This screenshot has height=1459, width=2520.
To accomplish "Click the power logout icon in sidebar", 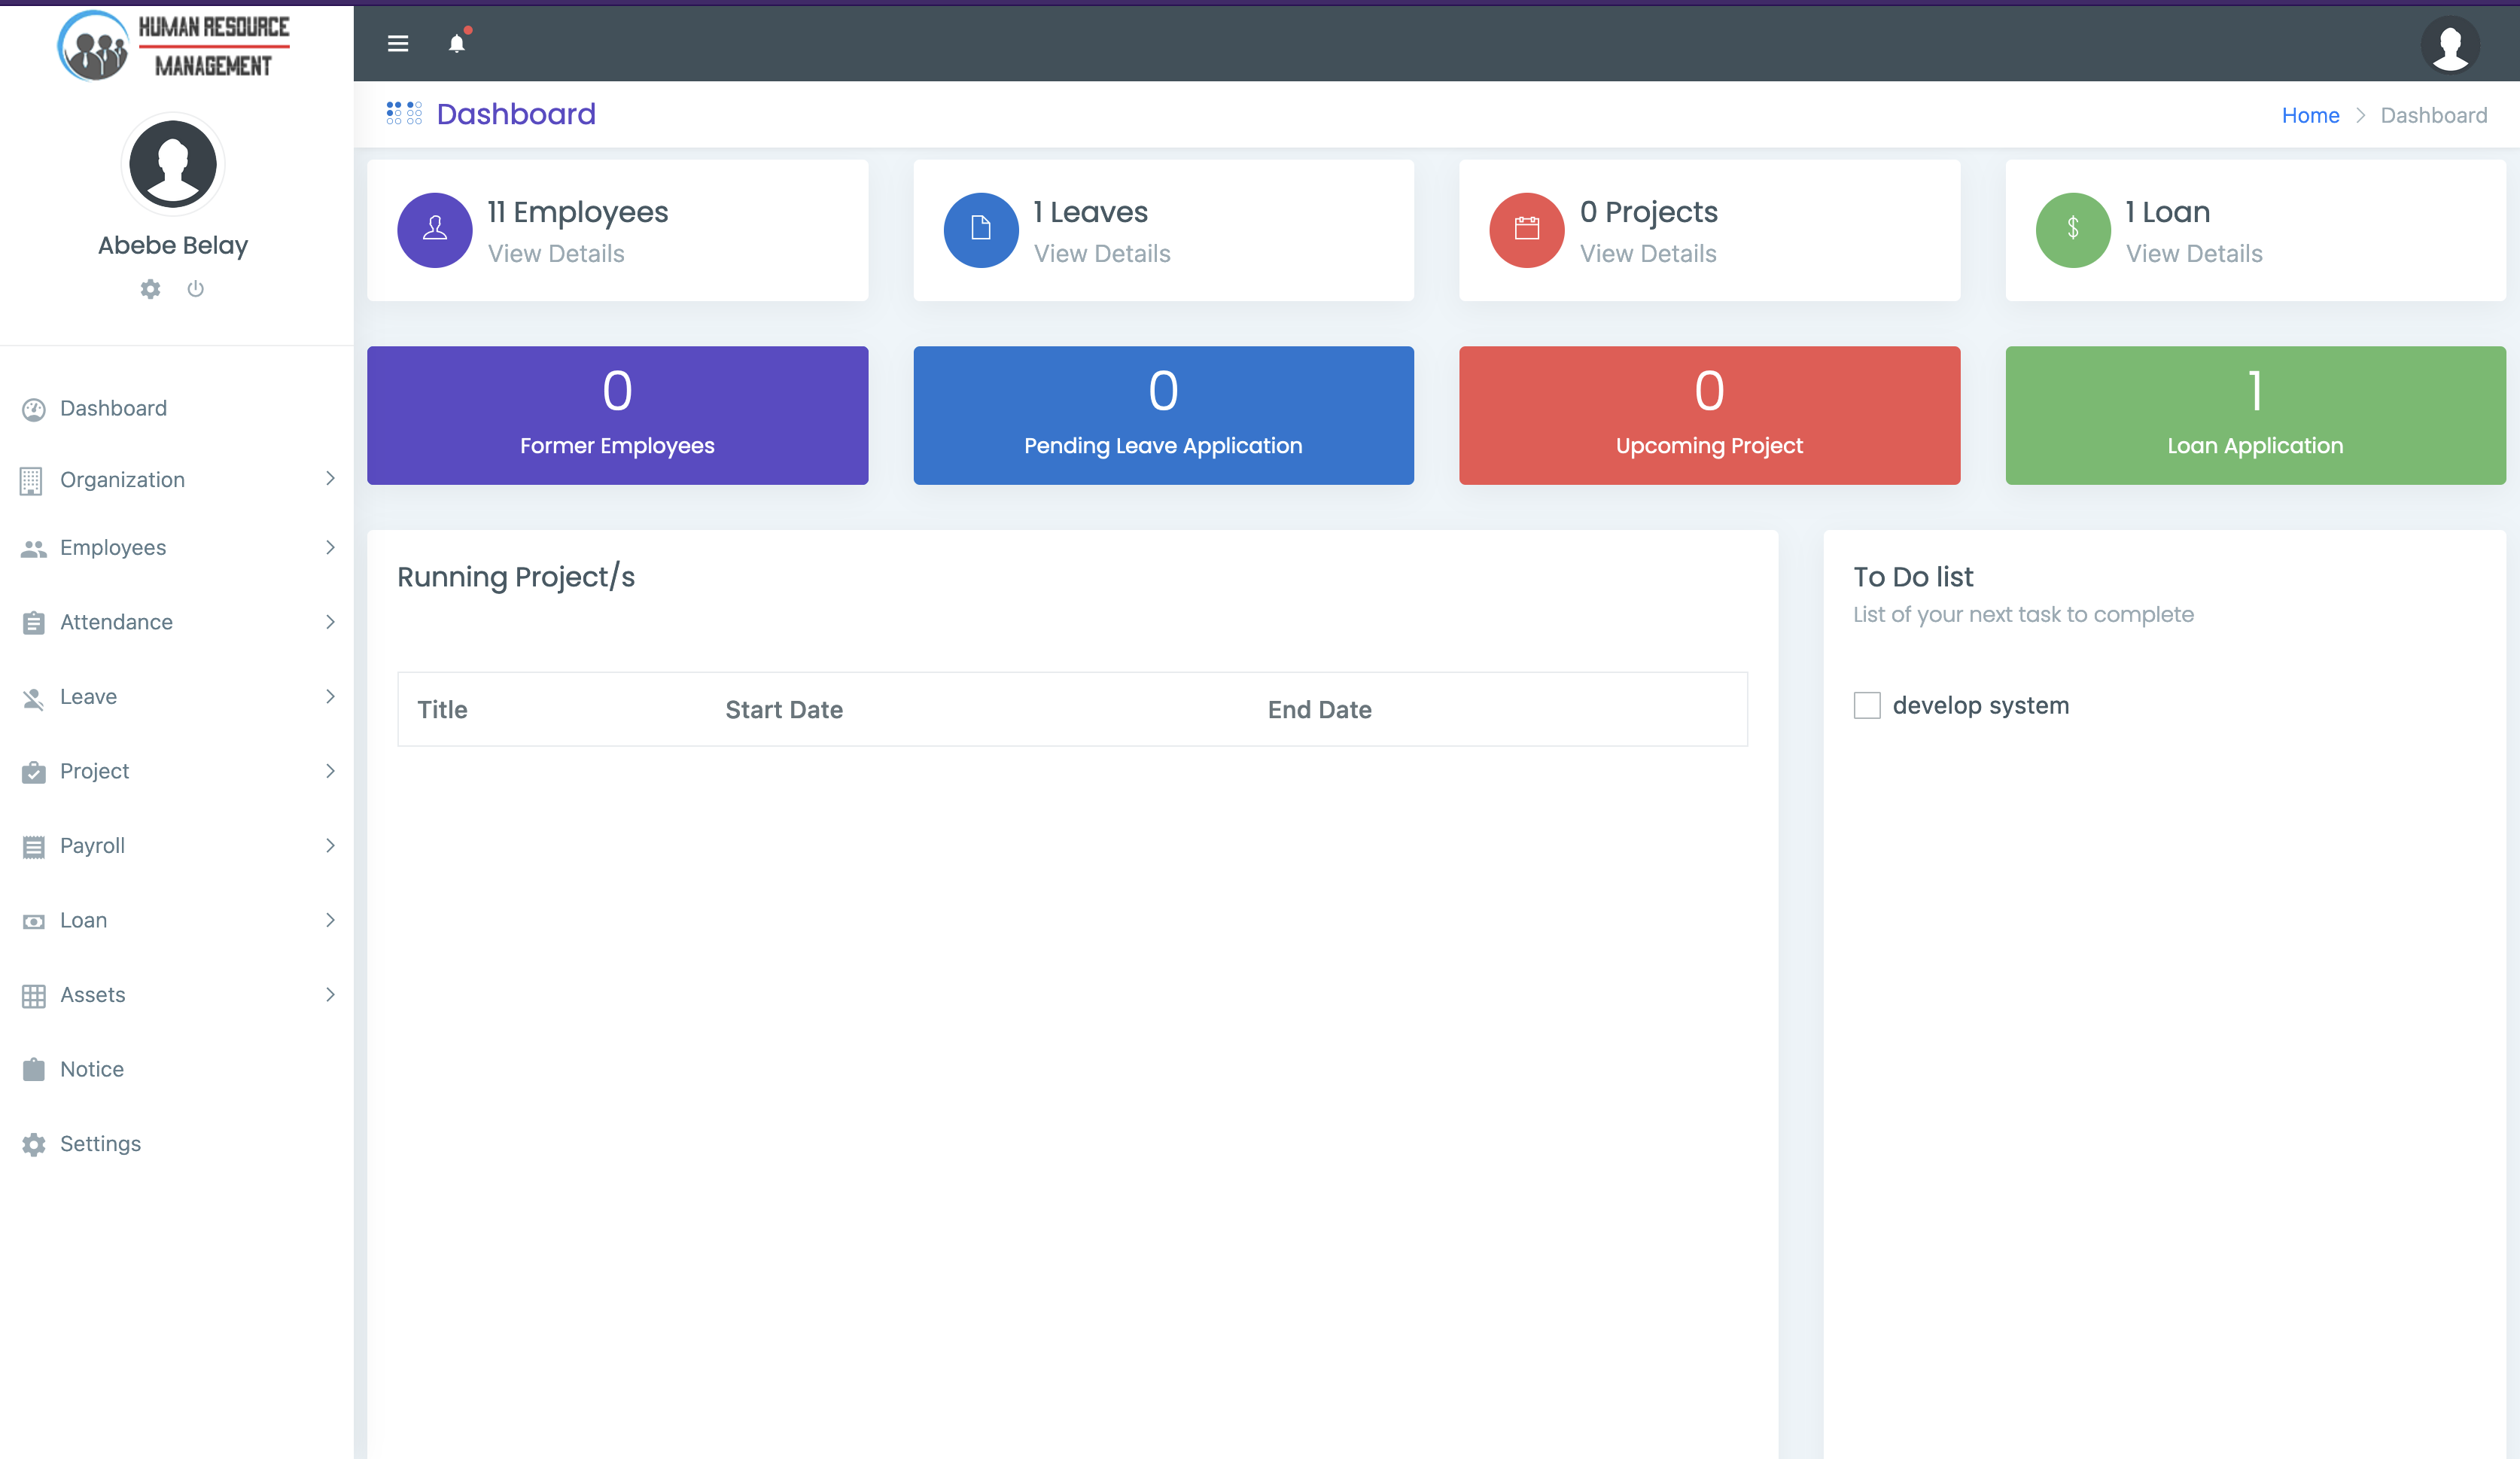I will pos(196,289).
